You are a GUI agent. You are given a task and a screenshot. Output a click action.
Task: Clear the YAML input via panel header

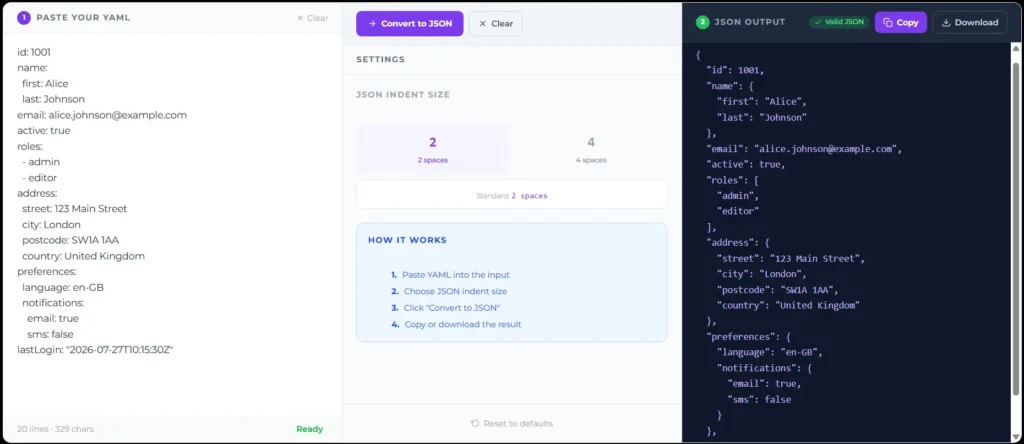313,18
